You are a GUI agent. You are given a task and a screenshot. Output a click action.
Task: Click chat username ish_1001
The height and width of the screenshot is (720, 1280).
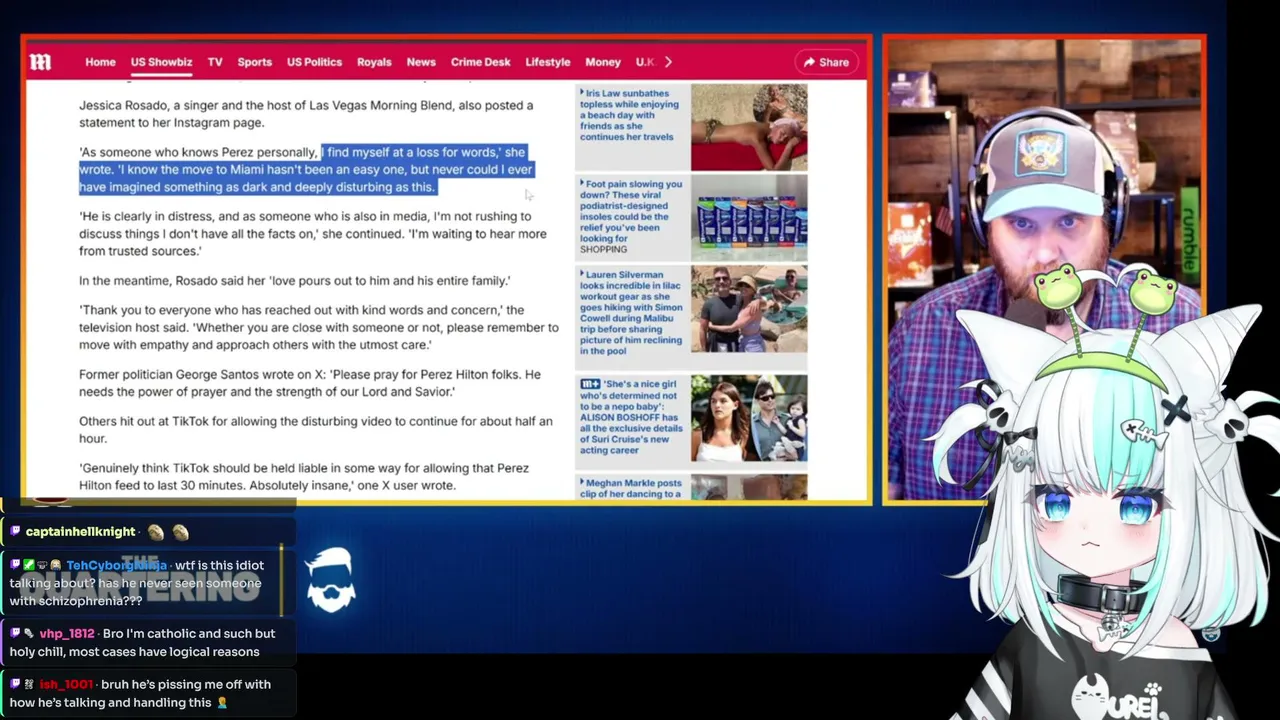click(66, 684)
